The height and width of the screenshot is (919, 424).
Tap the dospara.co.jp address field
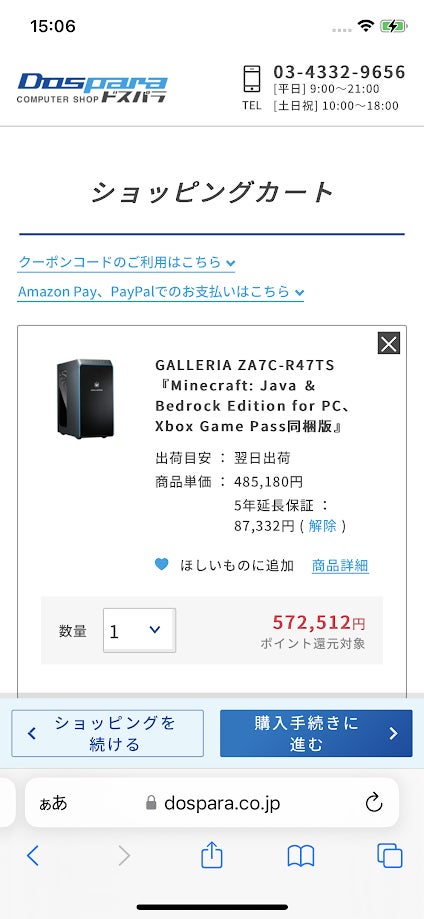tap(212, 803)
